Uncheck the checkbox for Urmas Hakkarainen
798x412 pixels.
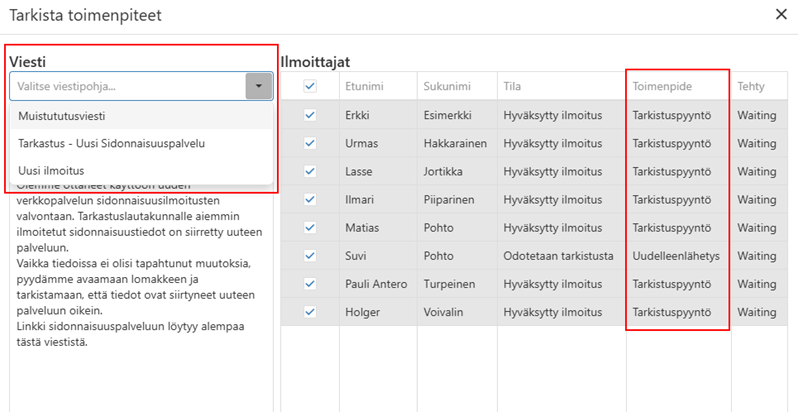[x=310, y=143]
